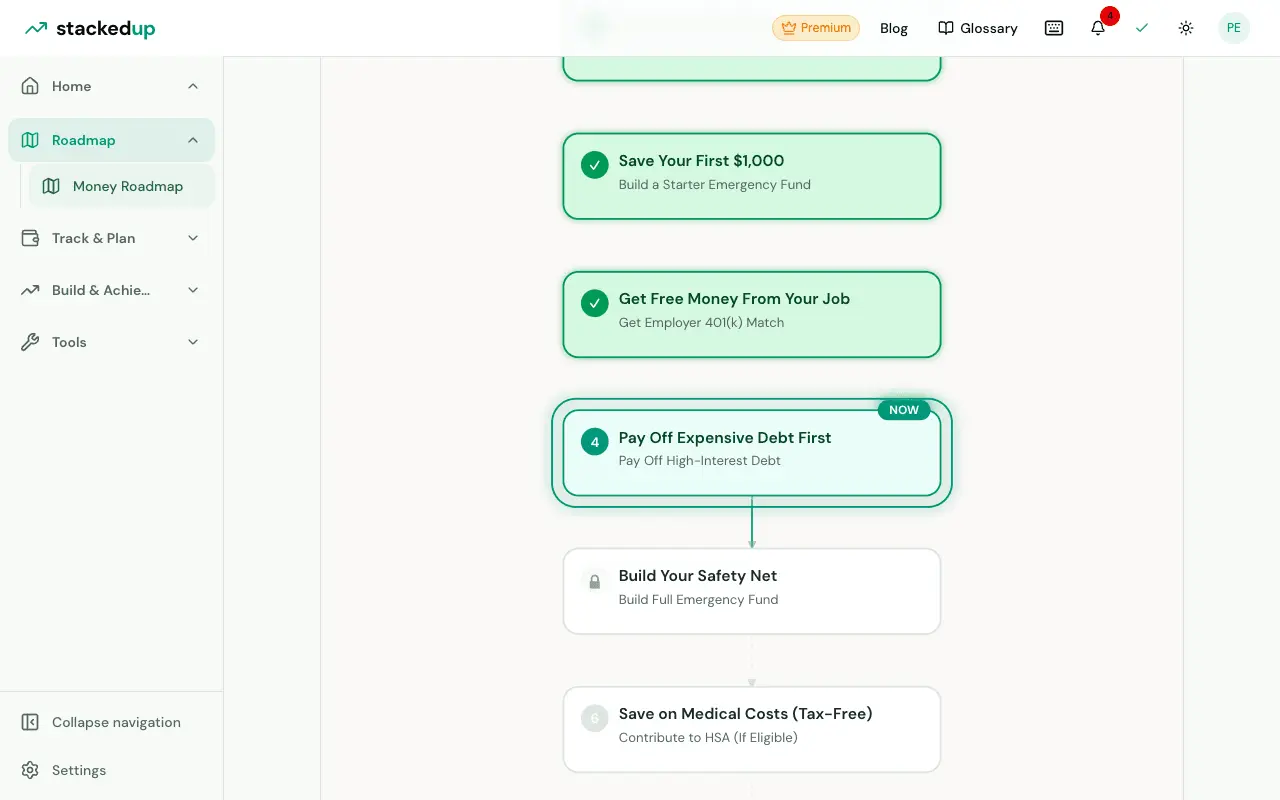The width and height of the screenshot is (1280, 800).
Task: Click the Settings gear icon
Action: 30,770
